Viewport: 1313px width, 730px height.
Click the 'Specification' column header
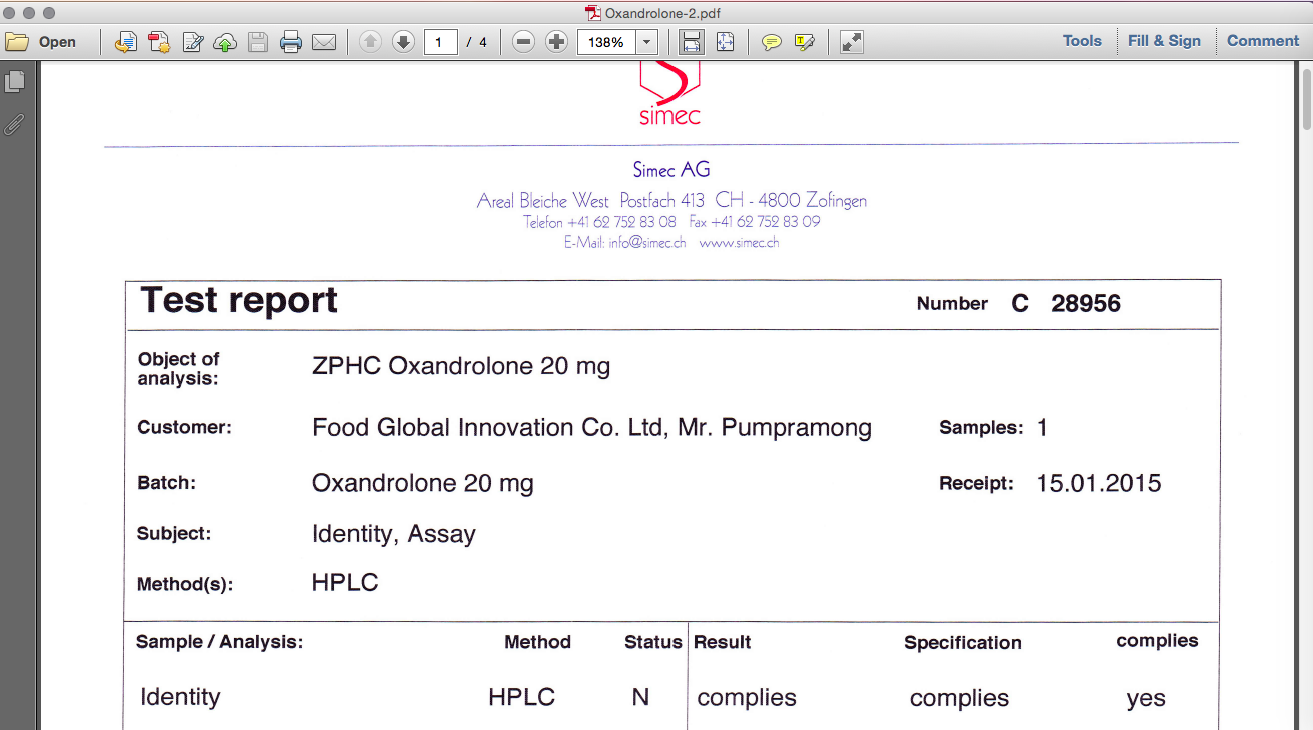(x=963, y=643)
